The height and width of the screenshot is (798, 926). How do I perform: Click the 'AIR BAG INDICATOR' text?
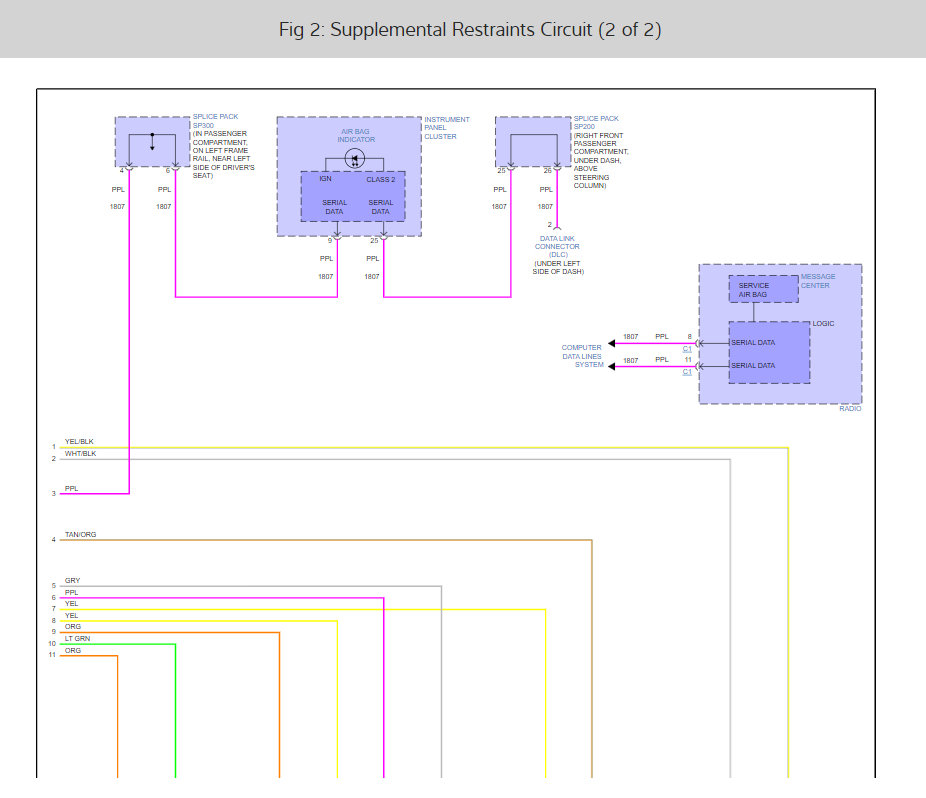point(356,136)
